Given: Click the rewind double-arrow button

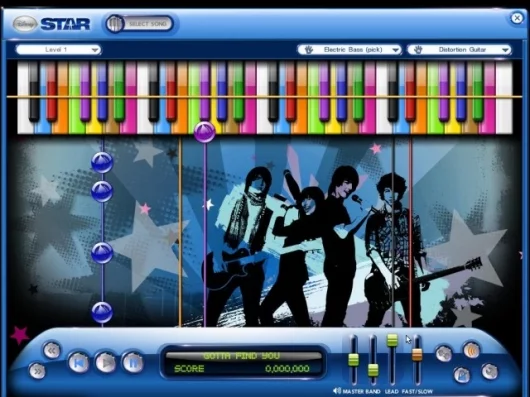Looking at the screenshot, I should pos(52,350).
